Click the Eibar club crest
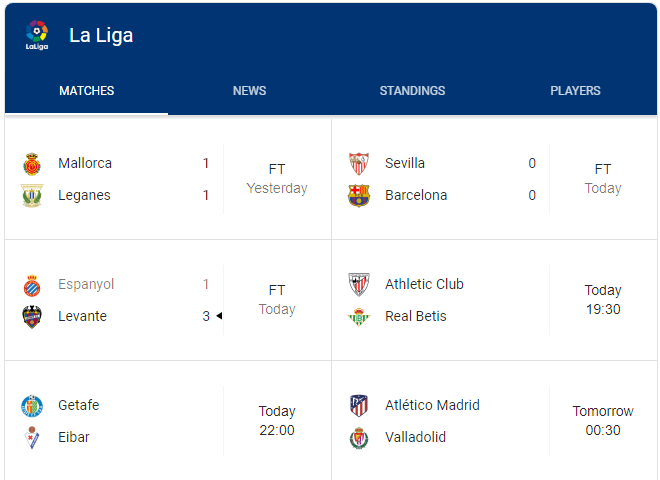This screenshot has height=480, width=660. (32, 438)
